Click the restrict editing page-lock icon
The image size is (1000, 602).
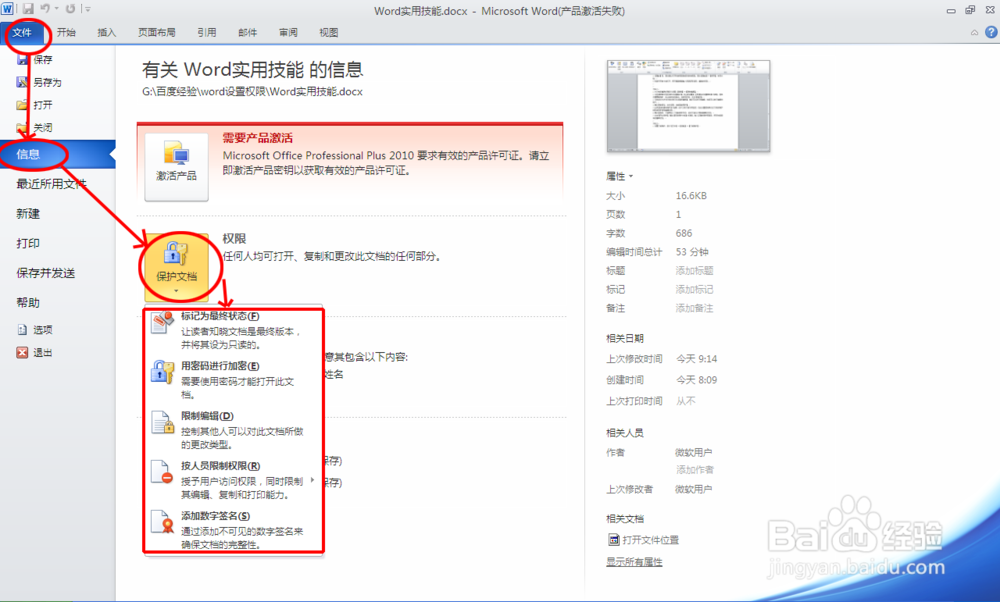click(x=162, y=422)
